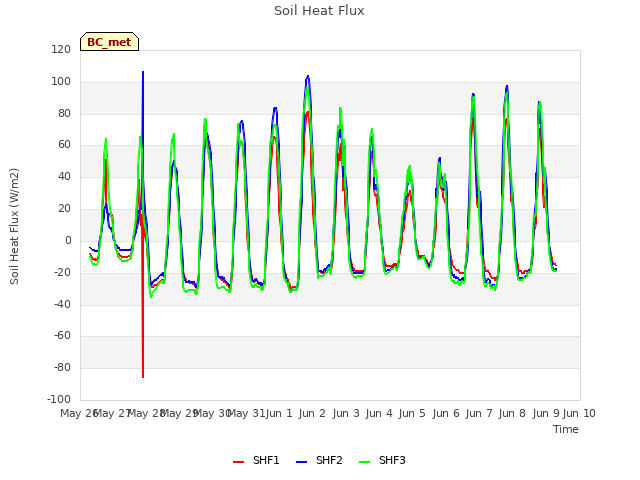Click the Soil Heat Flux (W/m2) axis label
Screen dimensions: 640x480
tap(15, 226)
